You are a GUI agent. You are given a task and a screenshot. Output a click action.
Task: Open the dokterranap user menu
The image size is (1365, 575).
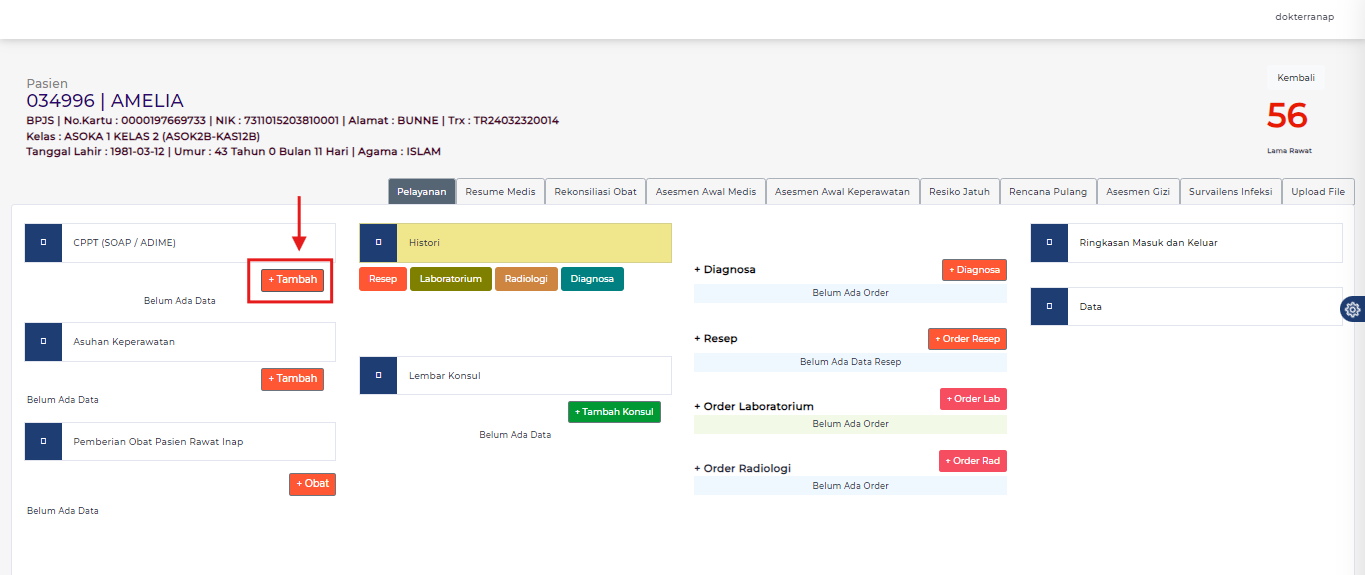click(x=1304, y=17)
